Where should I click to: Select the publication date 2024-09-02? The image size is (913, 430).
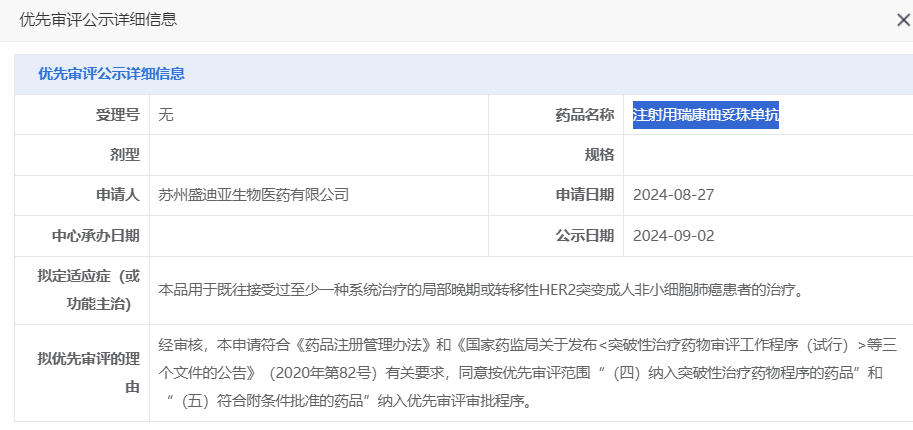pos(673,236)
